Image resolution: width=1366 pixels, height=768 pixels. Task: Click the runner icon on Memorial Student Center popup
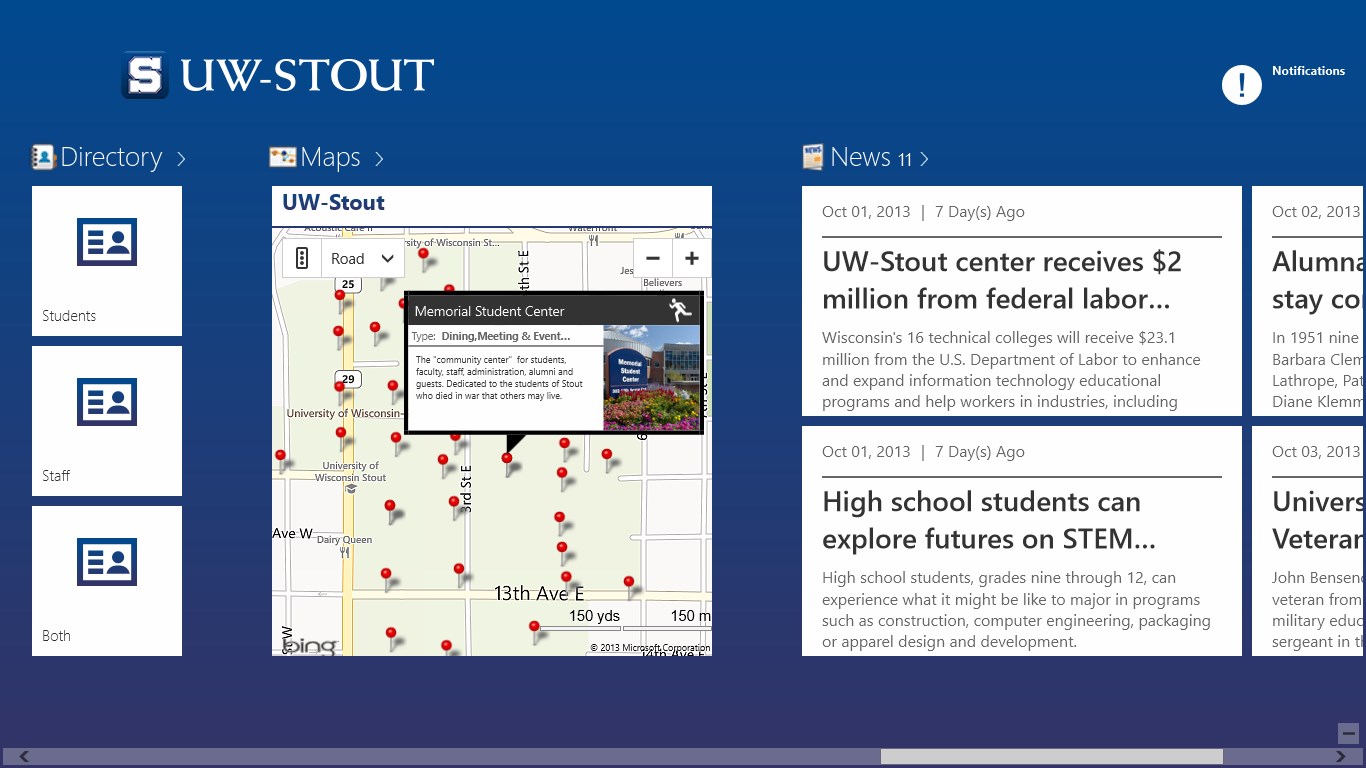(x=679, y=311)
